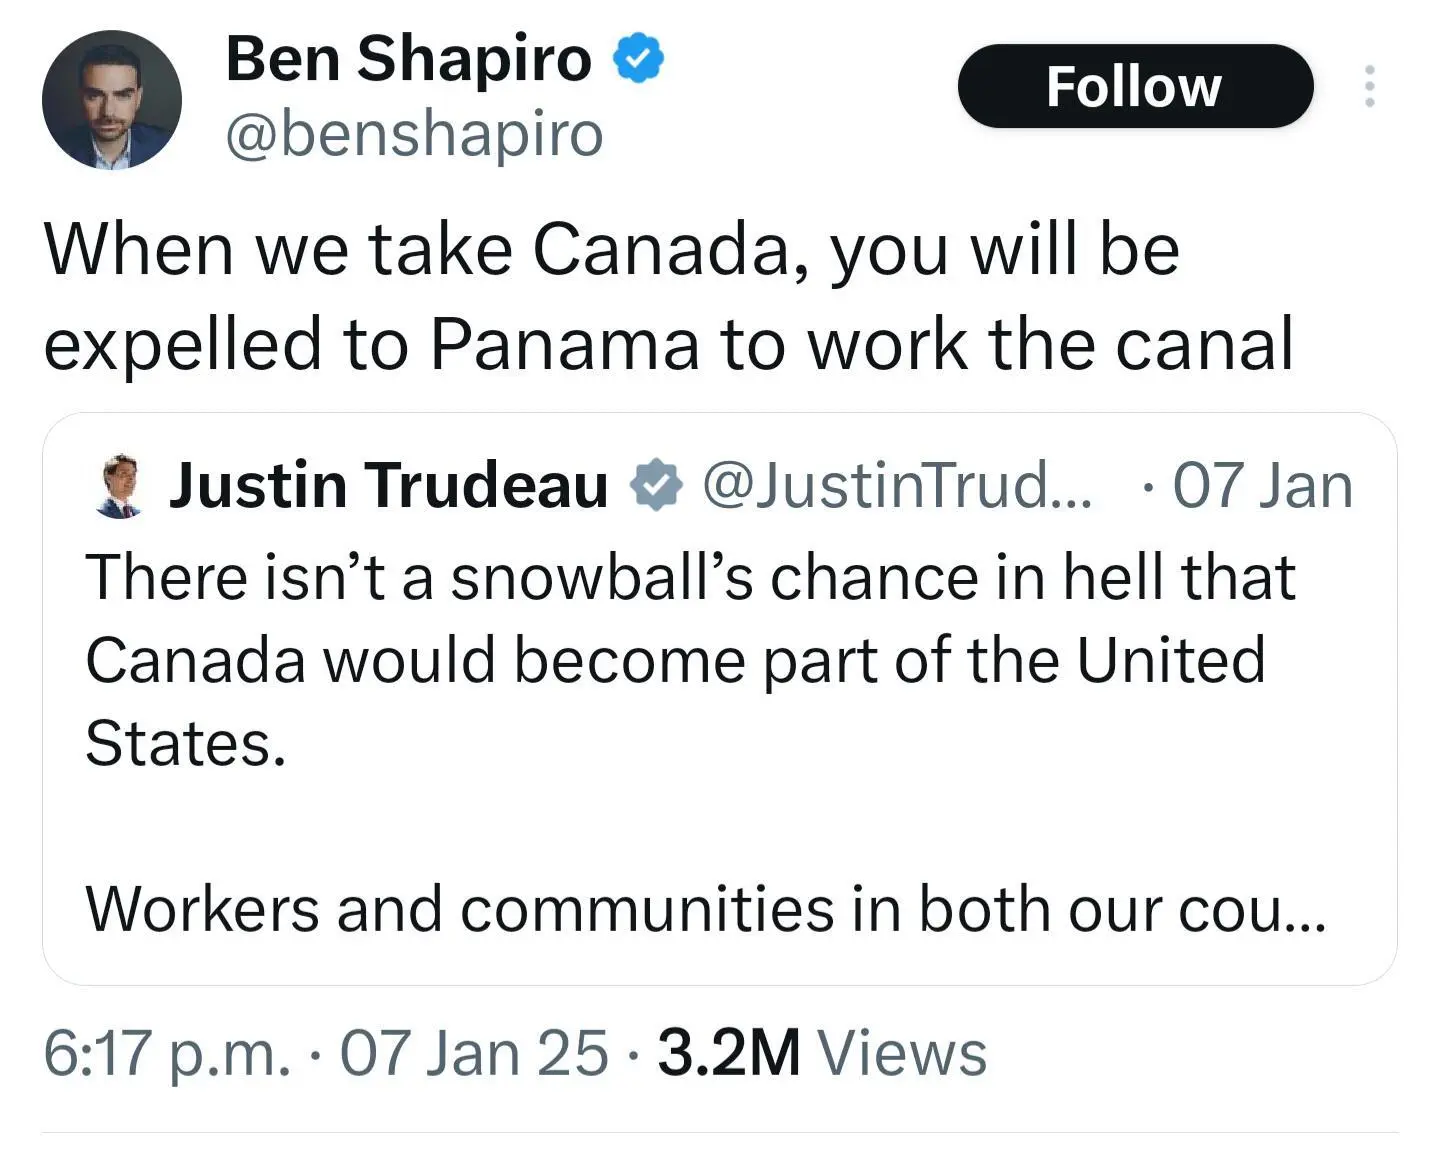Click the 6:17 p.m. timestamp
This screenshot has height=1167, width=1440.
click(x=168, y=1053)
